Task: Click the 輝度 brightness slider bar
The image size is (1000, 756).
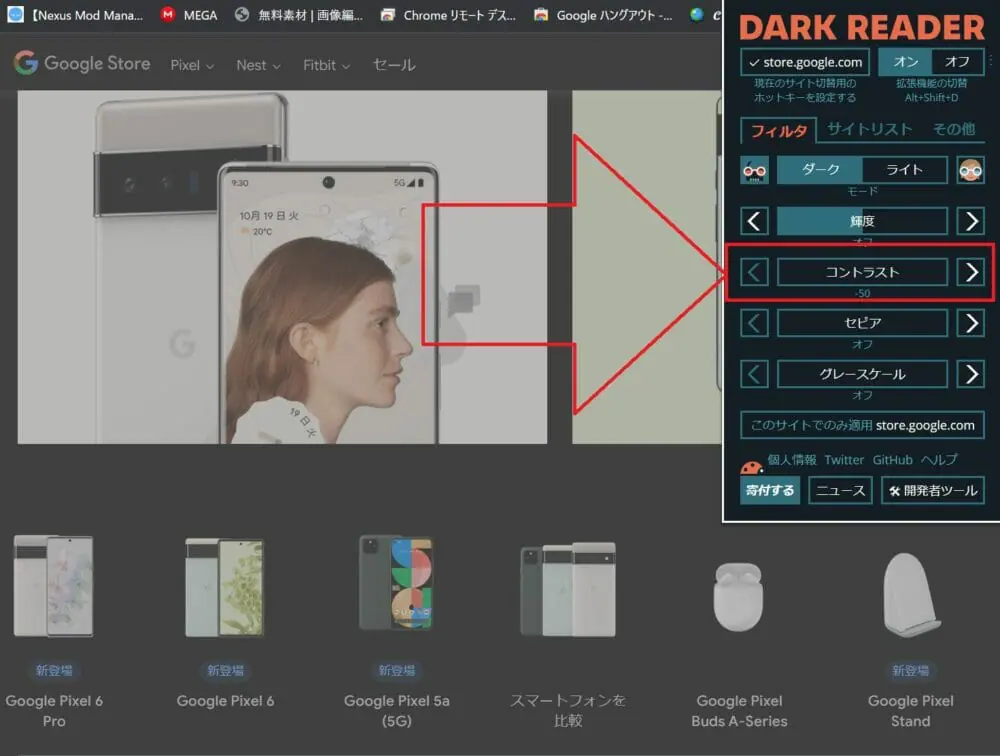Action: tap(862, 221)
